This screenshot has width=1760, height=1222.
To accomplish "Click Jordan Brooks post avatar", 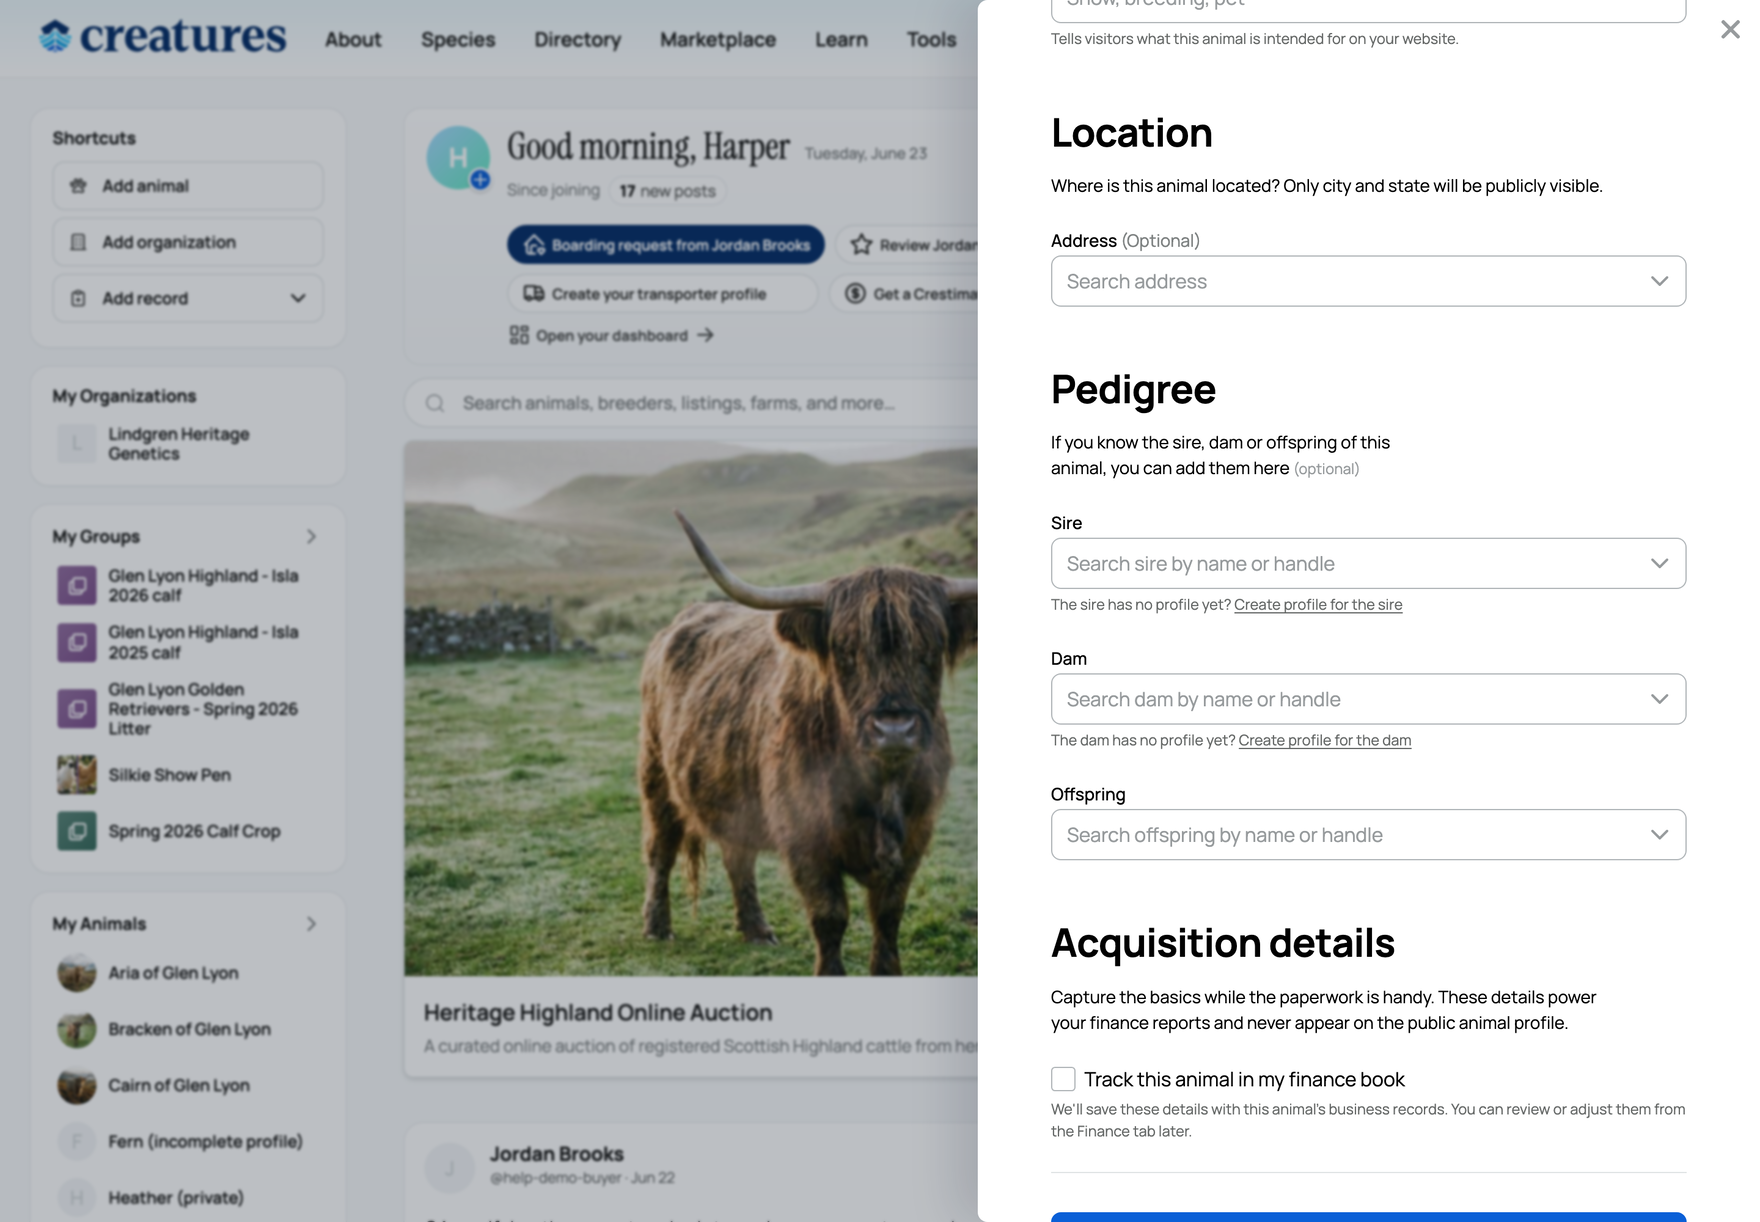I will point(450,1168).
